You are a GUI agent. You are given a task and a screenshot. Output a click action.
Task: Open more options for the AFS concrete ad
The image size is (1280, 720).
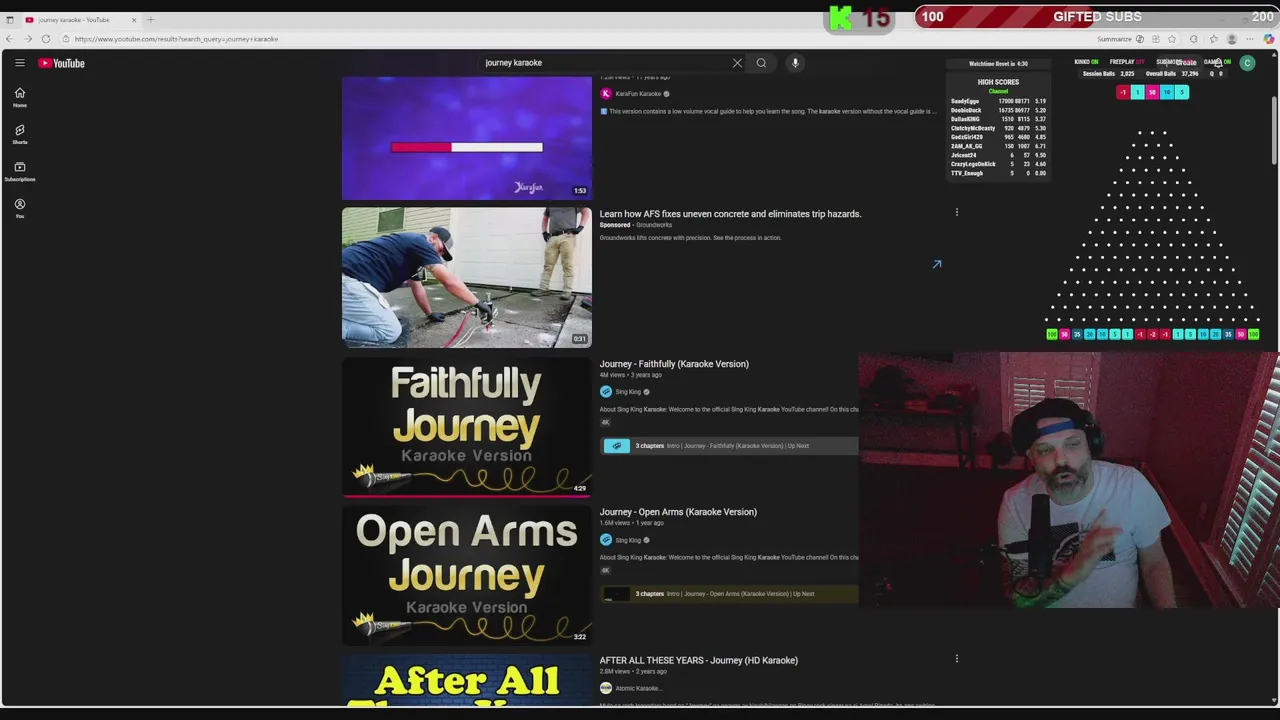pyautogui.click(x=956, y=212)
